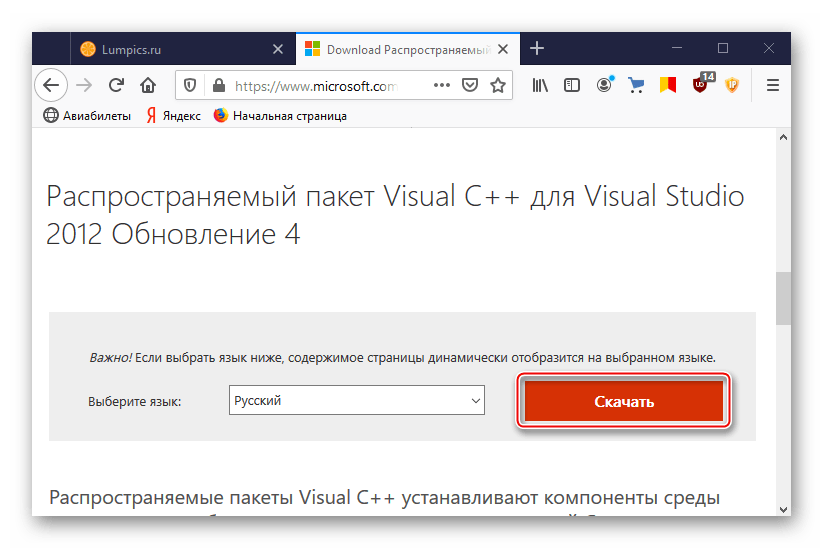The image size is (823, 556).
Task: Click the scrollbar down arrow
Action: [x=783, y=509]
